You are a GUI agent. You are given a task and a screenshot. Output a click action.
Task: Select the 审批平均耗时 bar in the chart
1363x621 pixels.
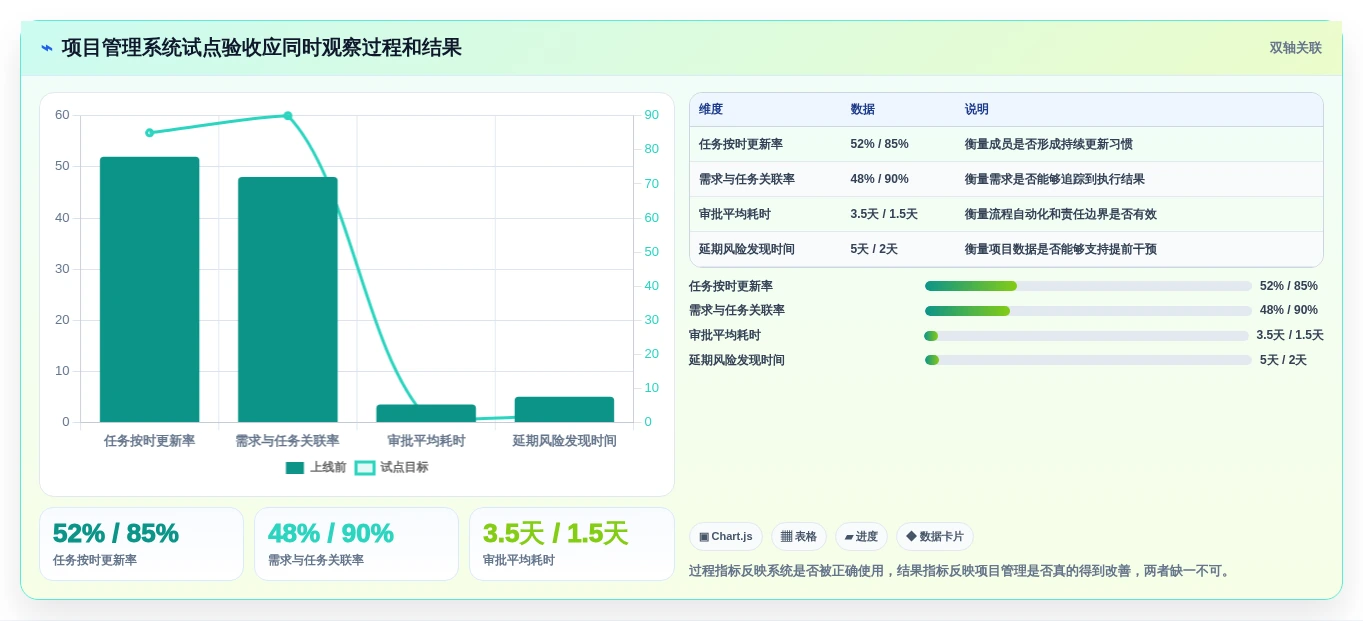(426, 413)
